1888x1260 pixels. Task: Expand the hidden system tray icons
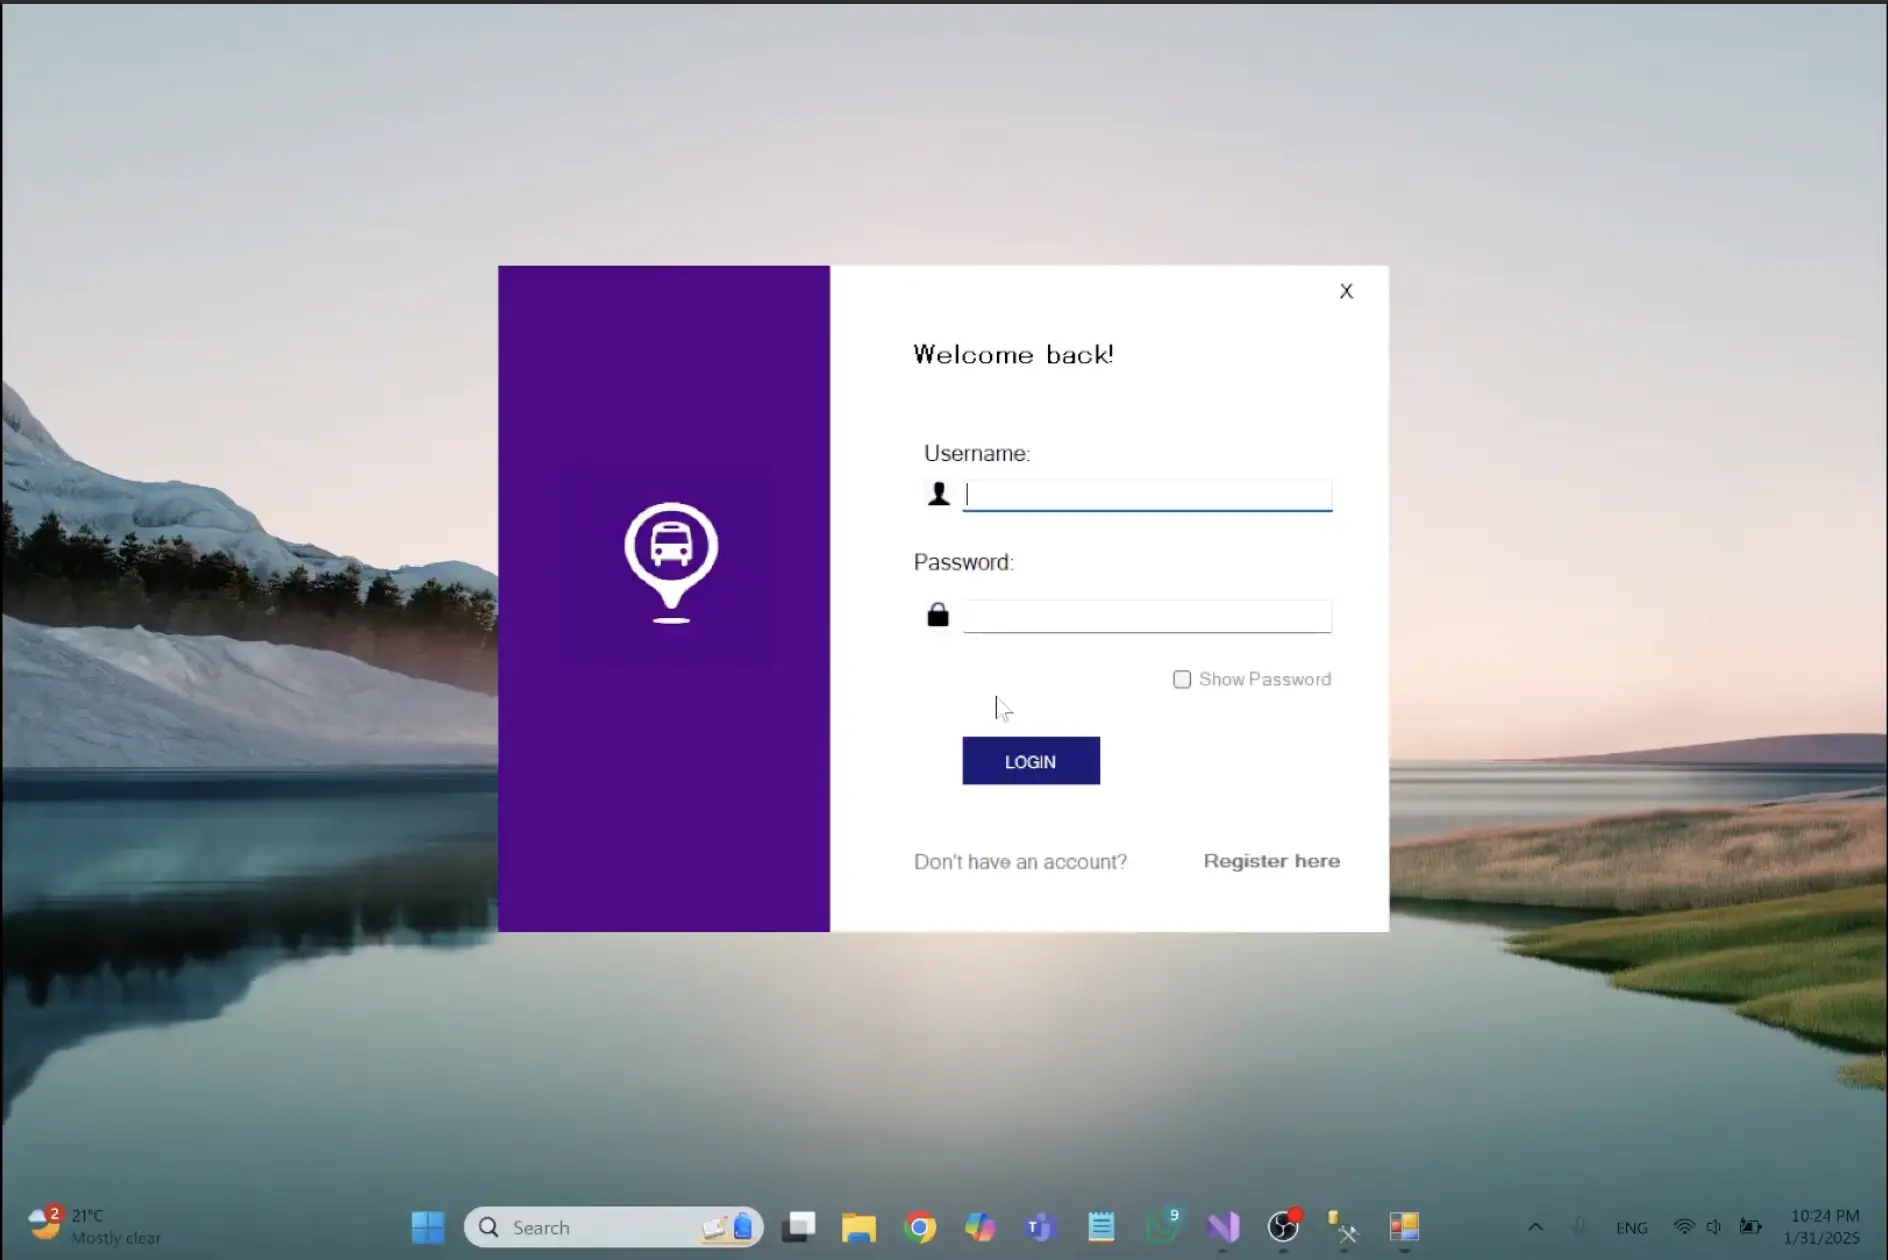[x=1536, y=1227]
